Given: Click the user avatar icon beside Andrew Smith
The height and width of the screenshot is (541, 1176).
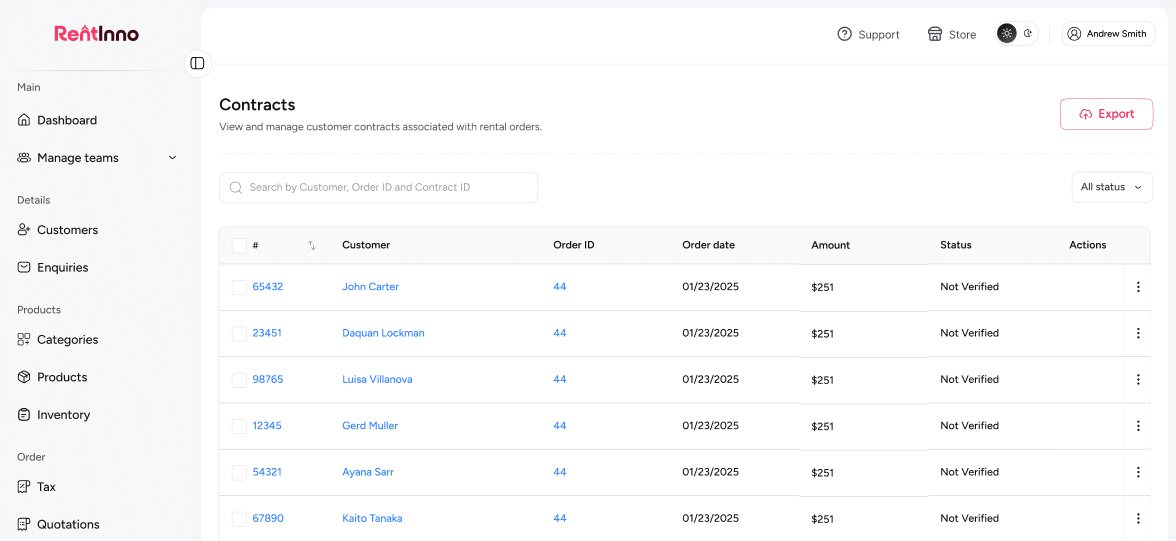Looking at the screenshot, I should (1074, 34).
